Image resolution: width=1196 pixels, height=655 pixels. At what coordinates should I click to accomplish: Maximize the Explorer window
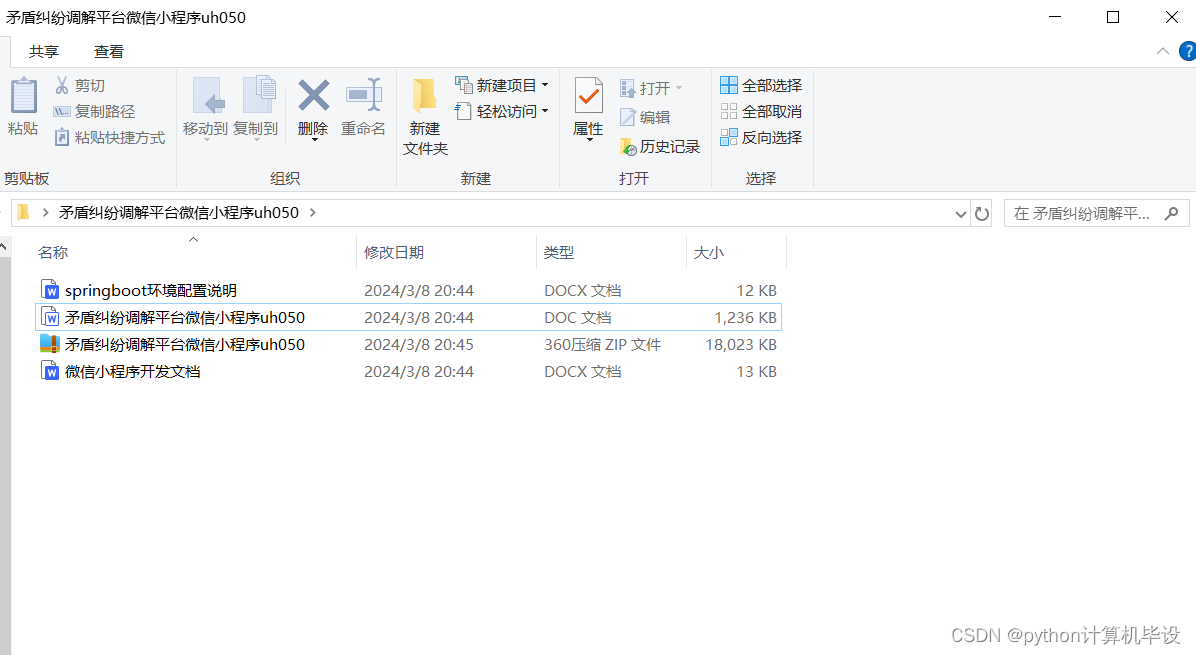[x=1113, y=17]
